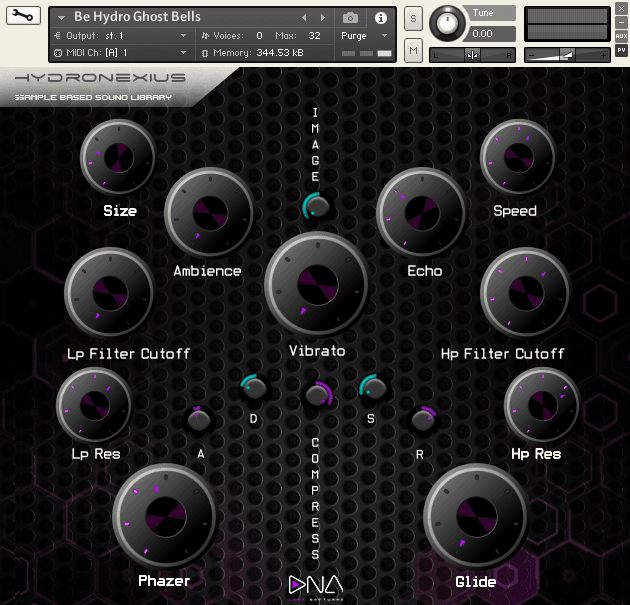Click the Hp Res knob
The width and height of the screenshot is (630, 605).
click(542, 405)
